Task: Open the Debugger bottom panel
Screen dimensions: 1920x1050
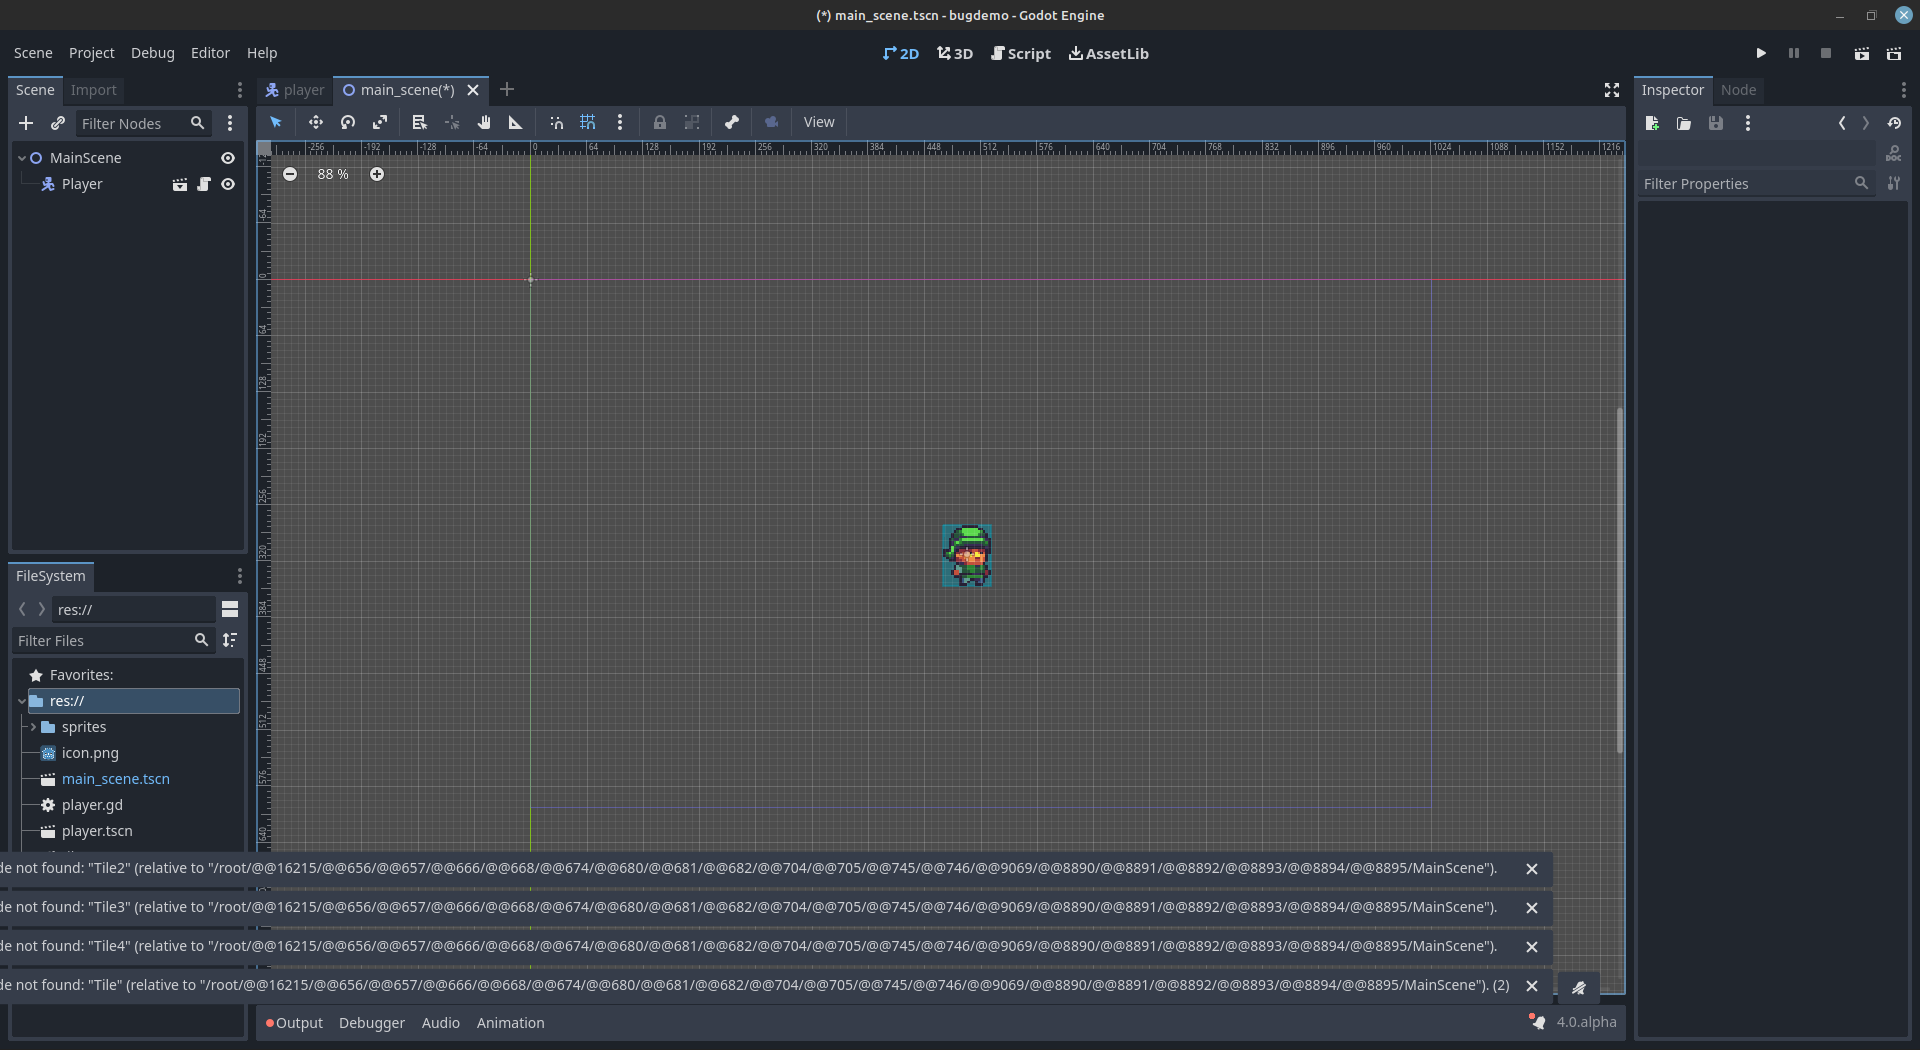Action: (372, 1023)
